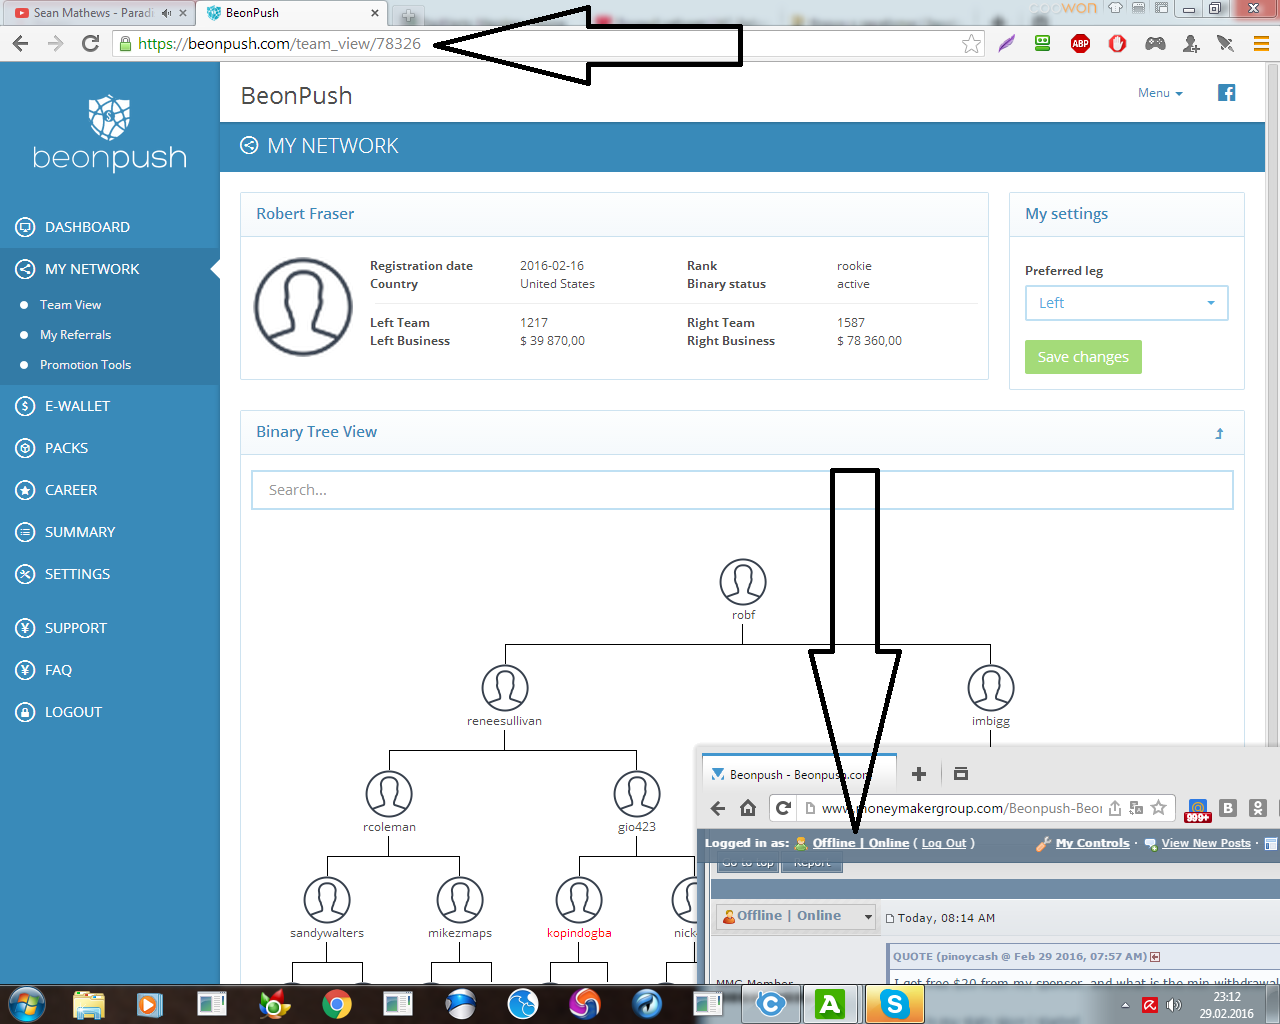The width and height of the screenshot is (1280, 1024).
Task: Click the Settings tools icon
Action: point(26,574)
